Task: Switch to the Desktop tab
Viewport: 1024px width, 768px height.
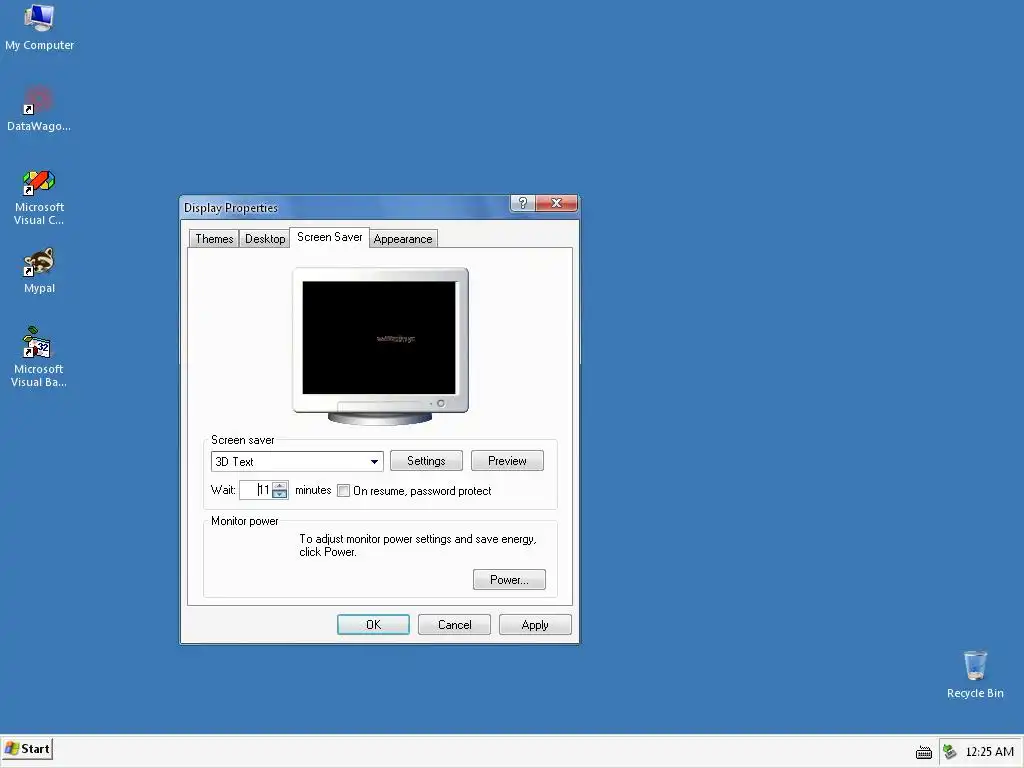Action: [264, 239]
